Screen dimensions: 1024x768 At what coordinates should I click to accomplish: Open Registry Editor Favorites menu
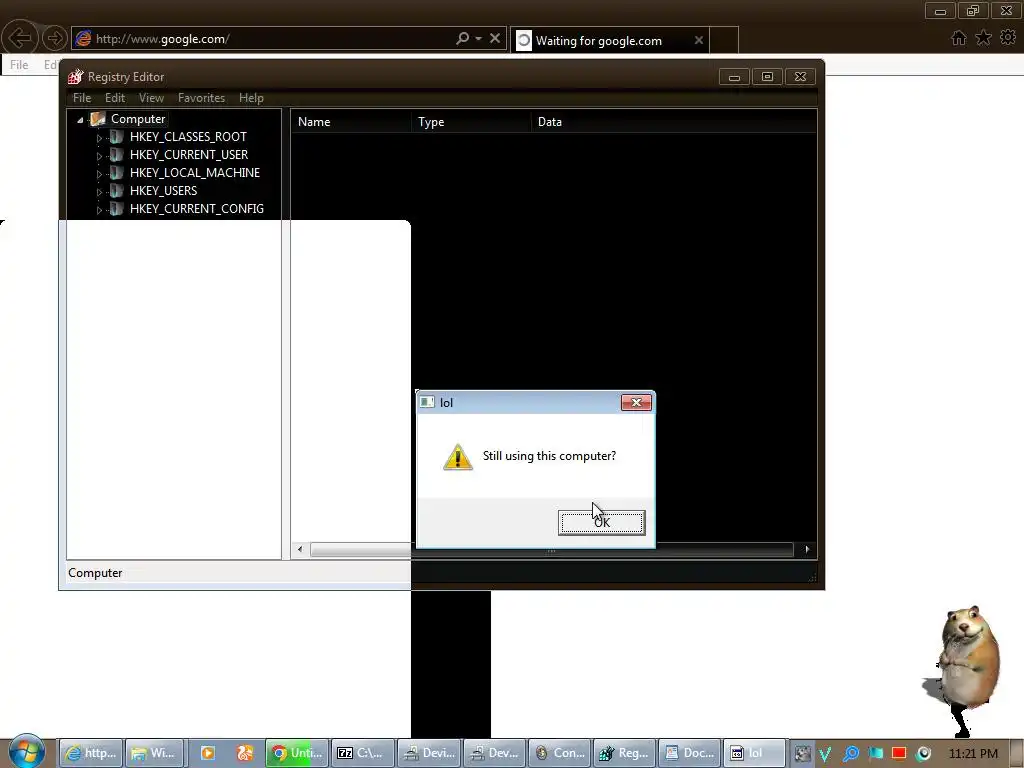(201, 98)
